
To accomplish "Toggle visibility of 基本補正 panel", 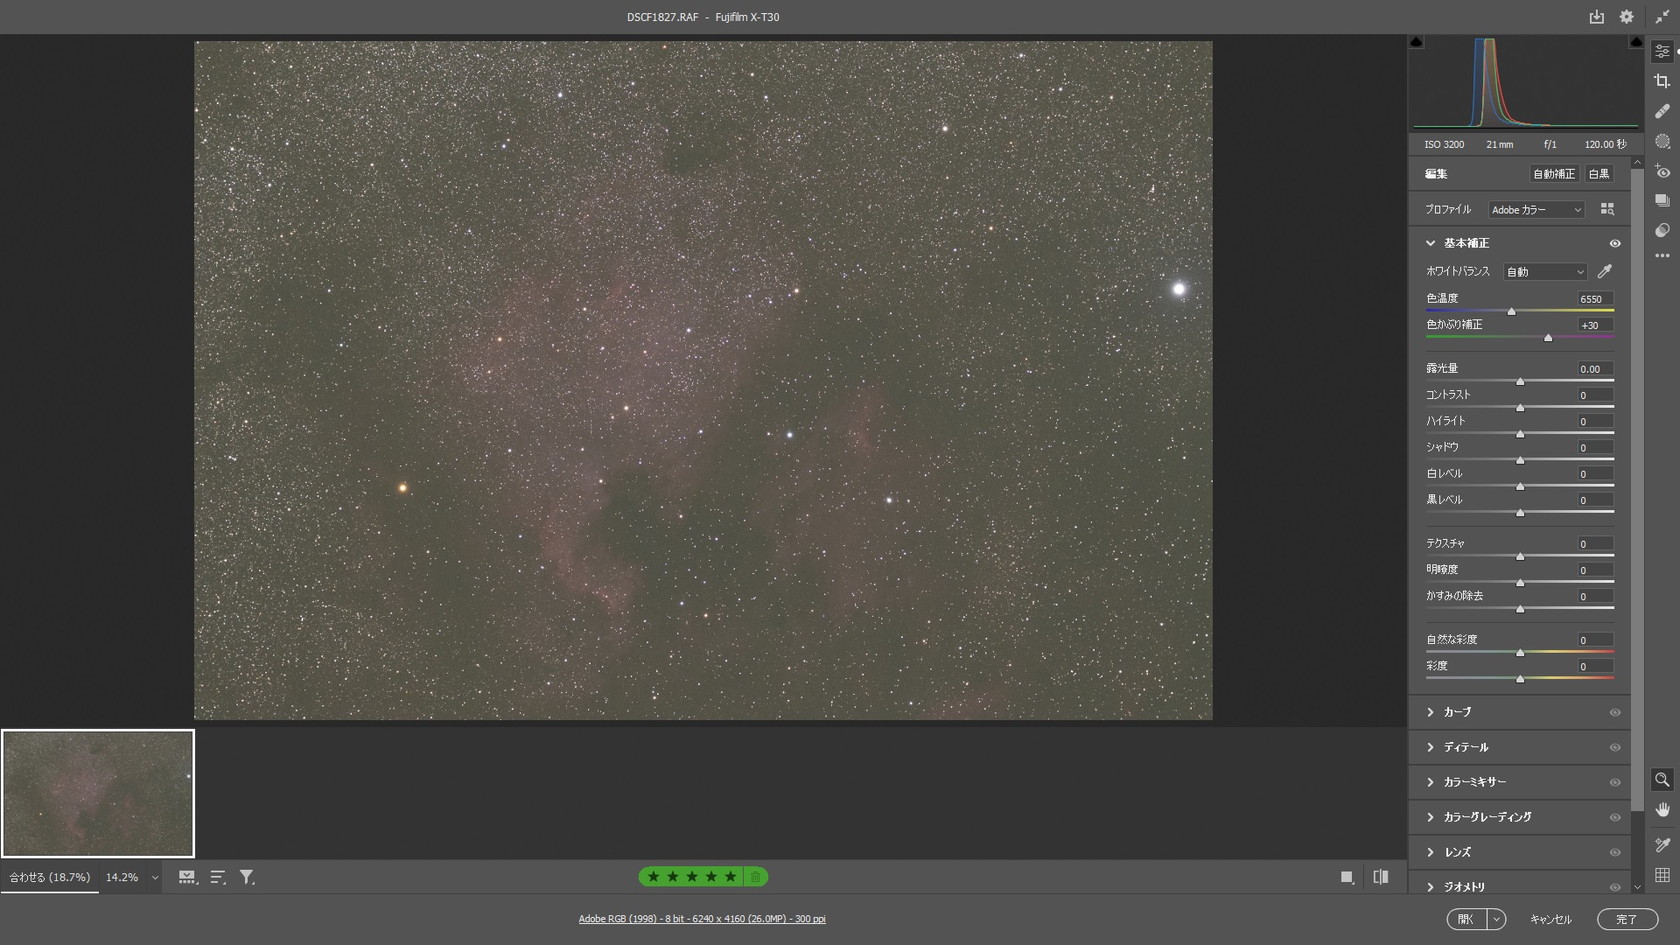I will click(1614, 243).
